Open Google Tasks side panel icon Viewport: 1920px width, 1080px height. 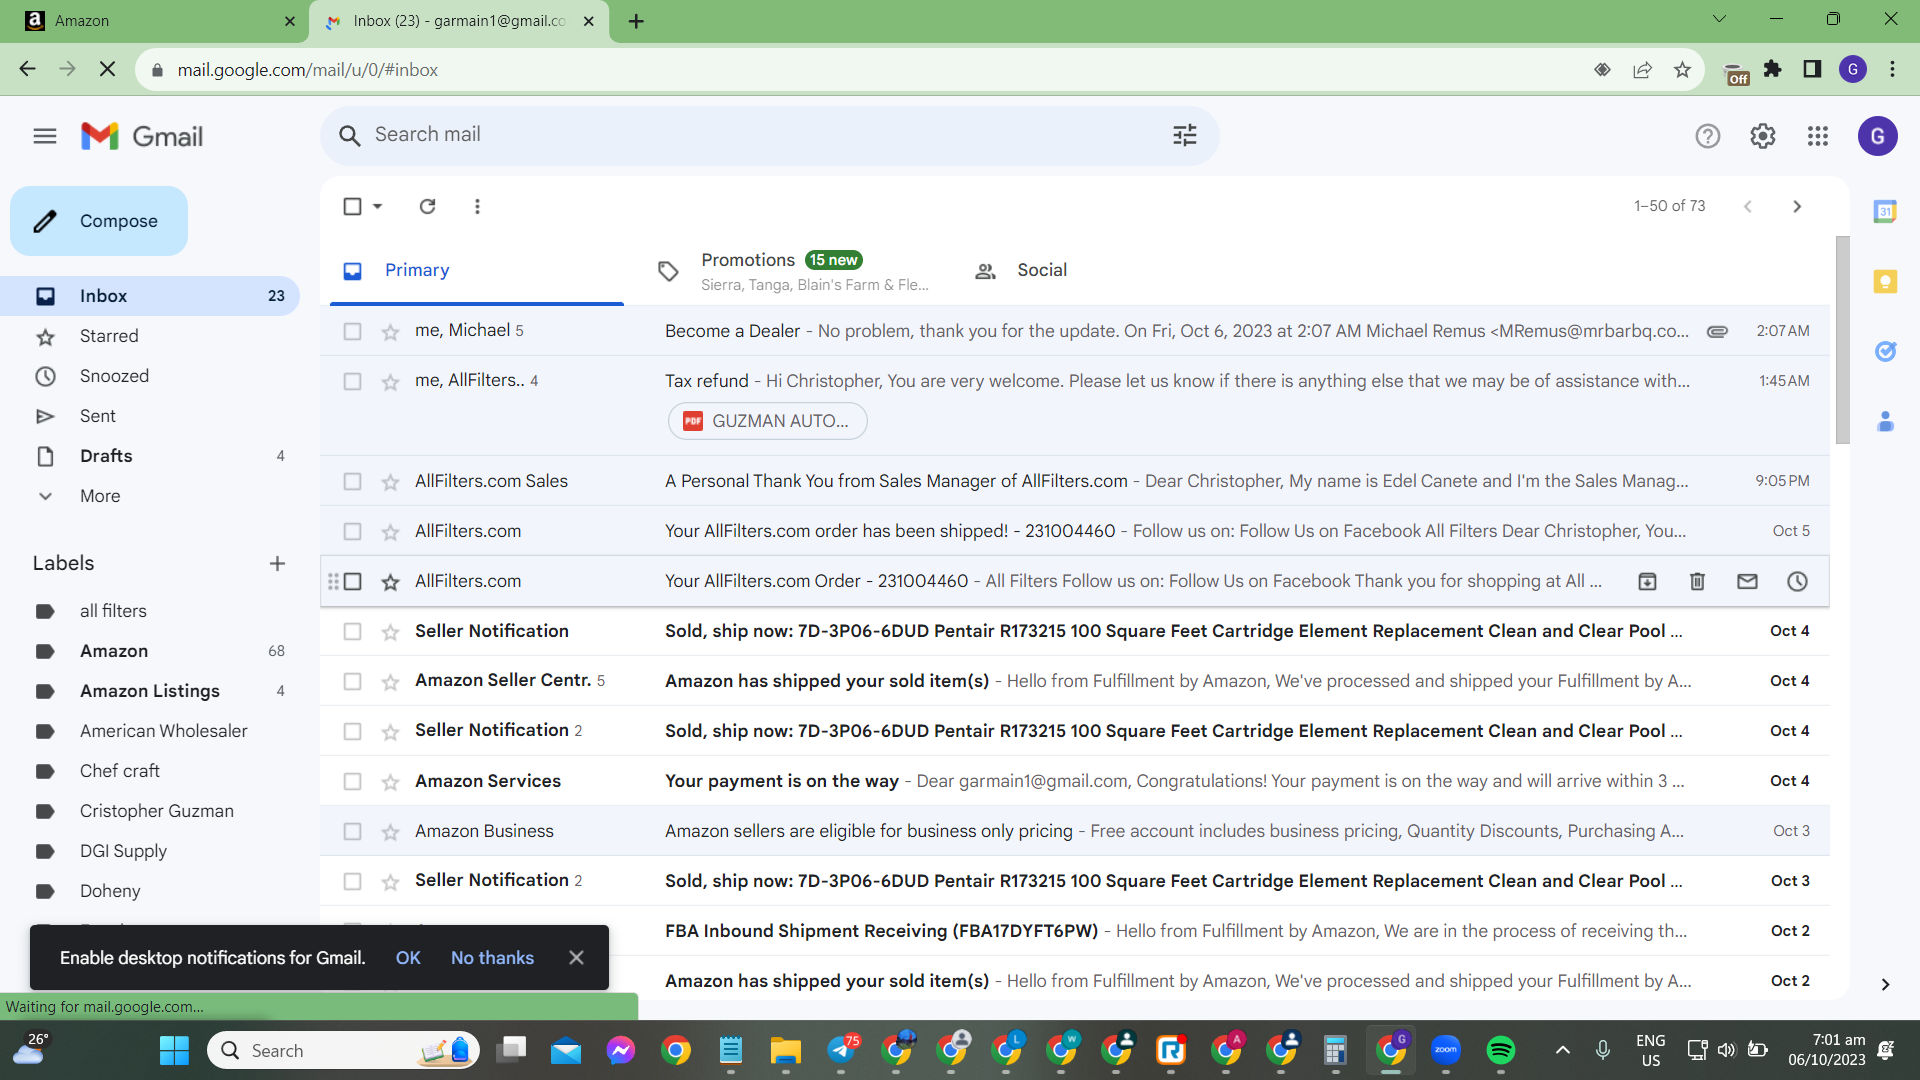(x=1885, y=351)
